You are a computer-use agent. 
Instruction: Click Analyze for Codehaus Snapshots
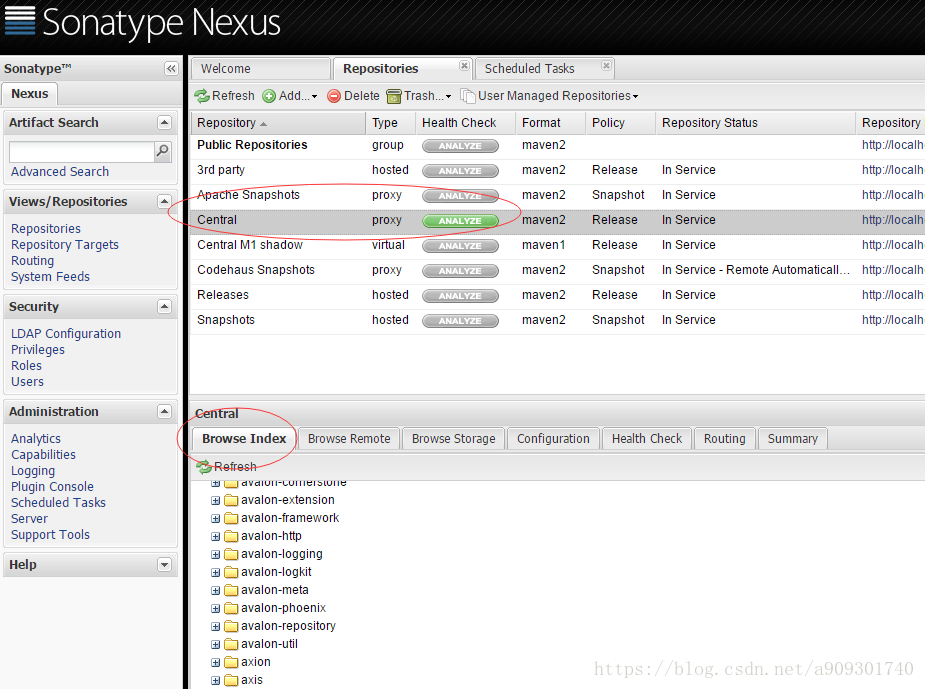point(460,271)
